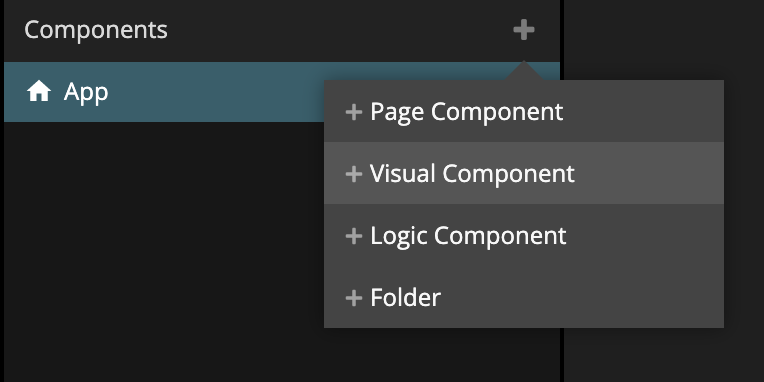The width and height of the screenshot is (764, 382).
Task: Click the plus icon before Logic Component
Action: pyautogui.click(x=354, y=236)
